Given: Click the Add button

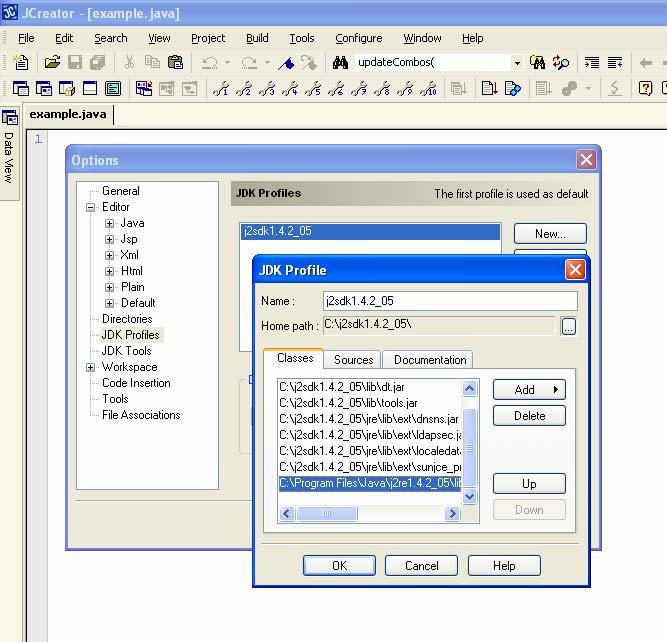Looking at the screenshot, I should [x=529, y=390].
